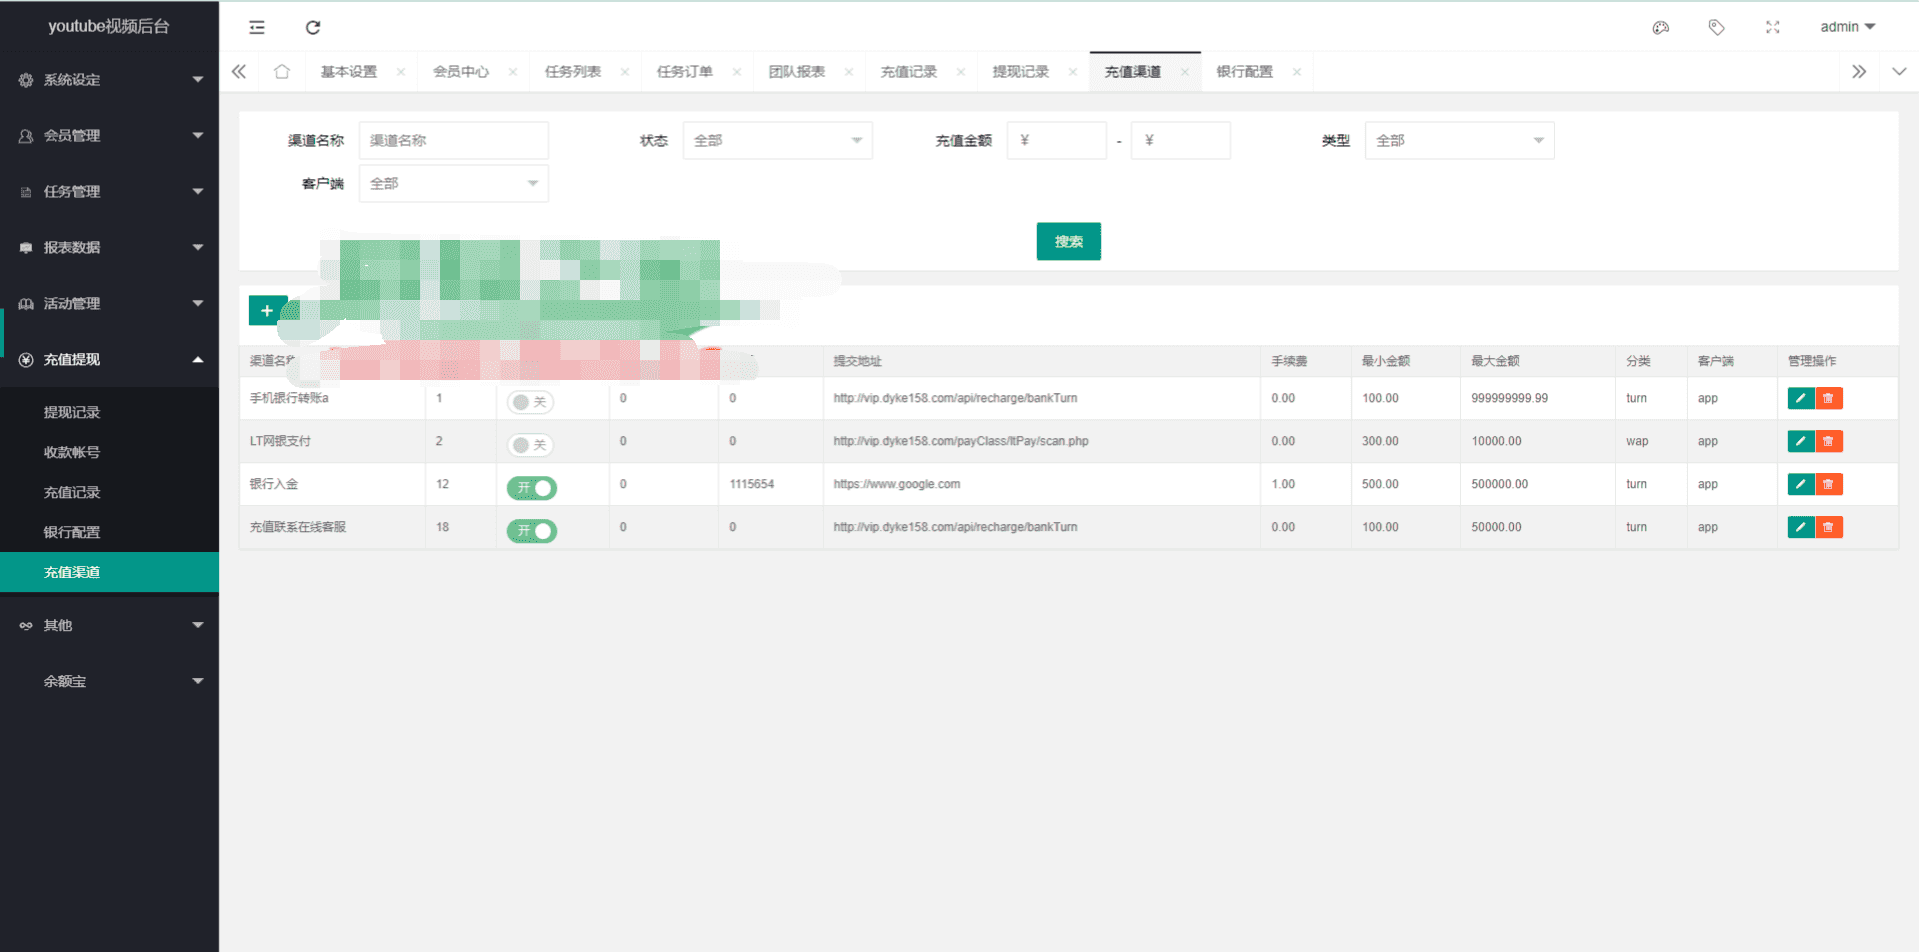Edit the 银行入金 channel row

click(1800, 484)
